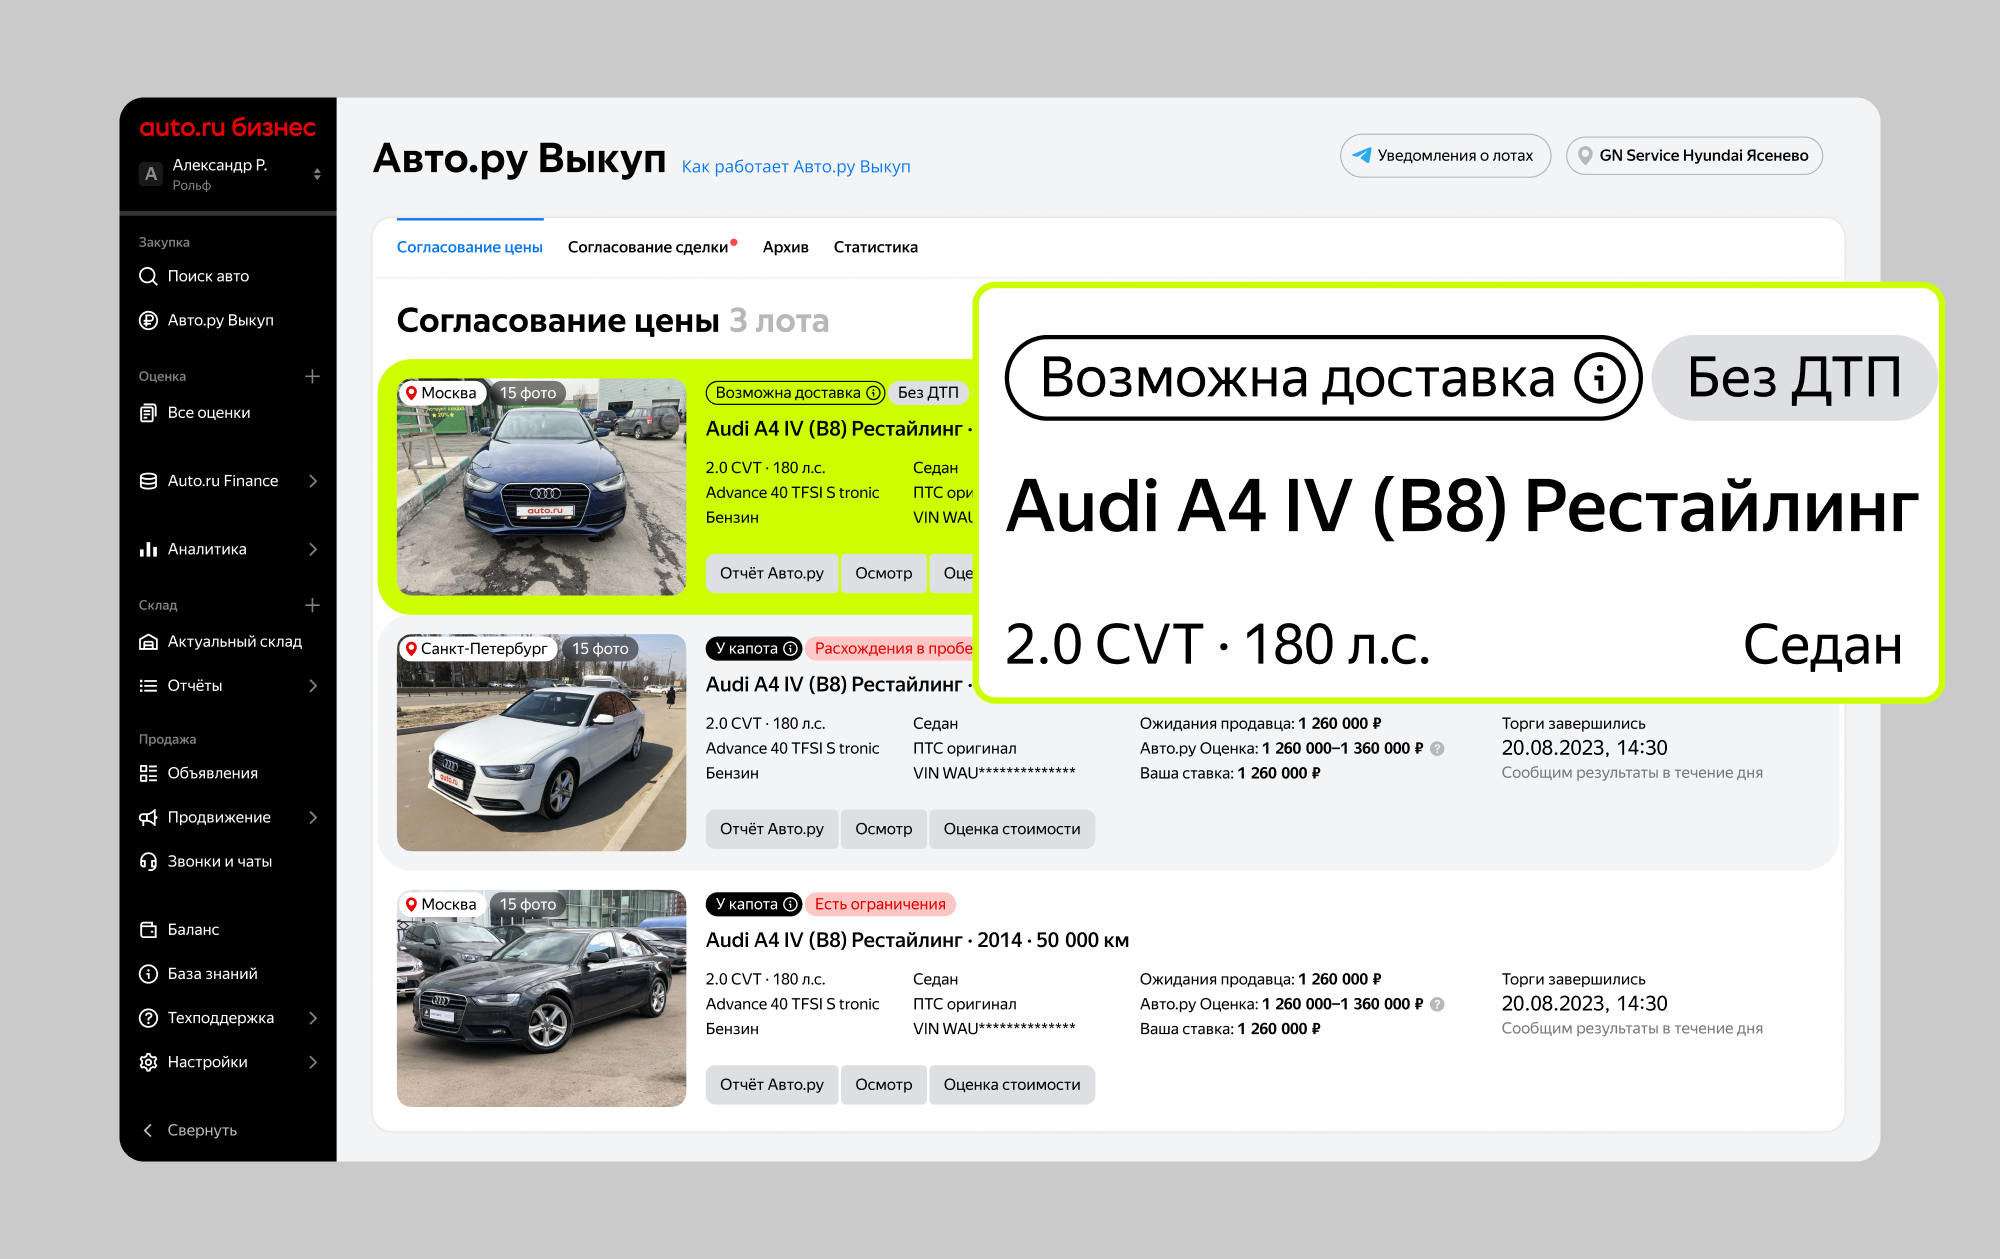Open the Архив tab
Image resolution: width=2000 pixels, height=1259 pixels.
coord(786,247)
